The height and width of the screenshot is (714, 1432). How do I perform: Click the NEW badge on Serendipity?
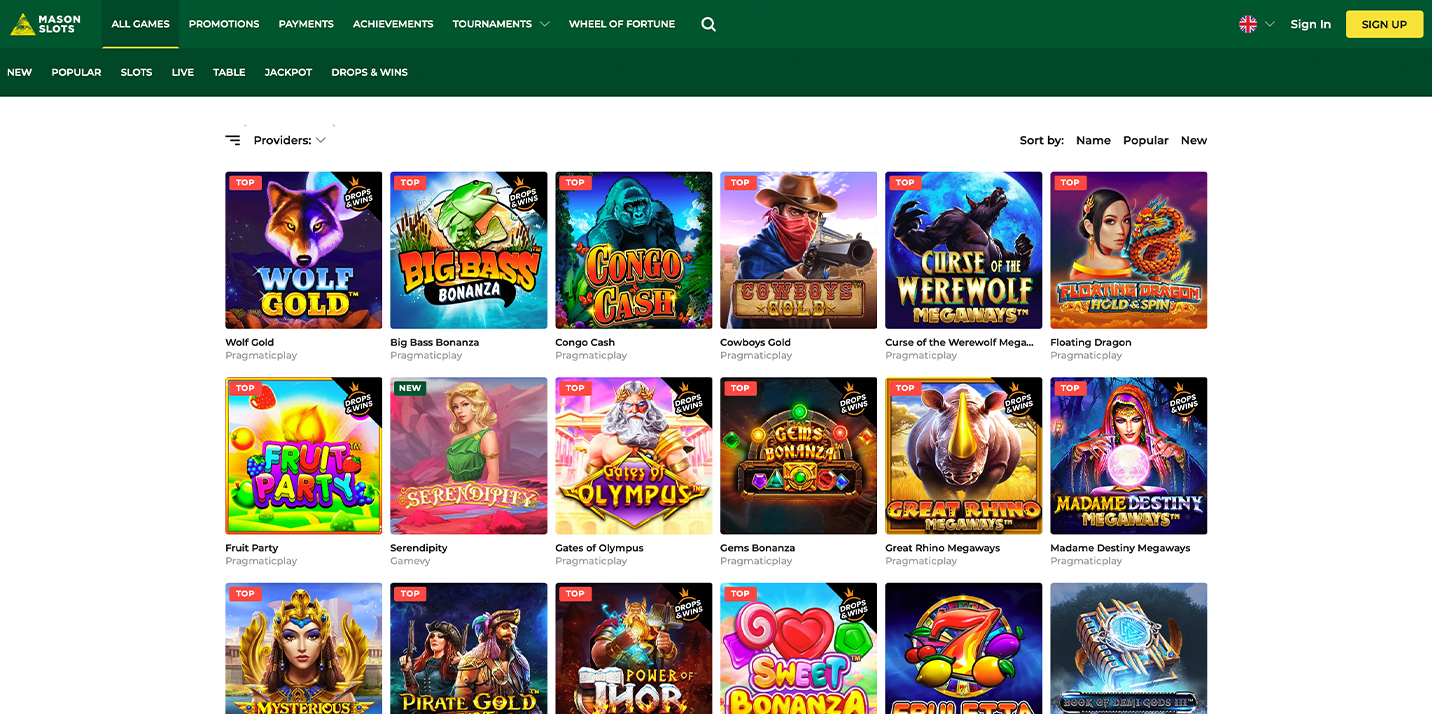click(x=410, y=388)
